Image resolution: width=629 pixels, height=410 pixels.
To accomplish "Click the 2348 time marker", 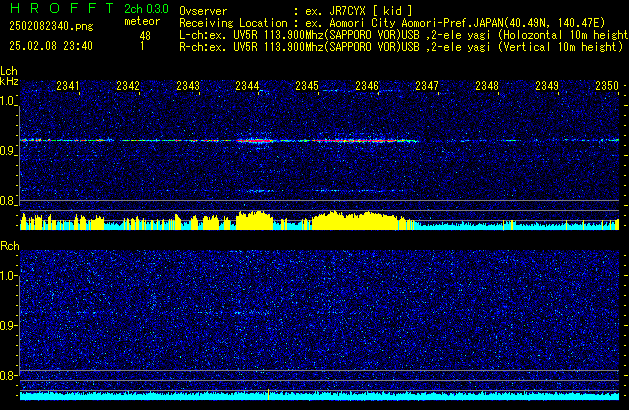I will tap(487, 86).
